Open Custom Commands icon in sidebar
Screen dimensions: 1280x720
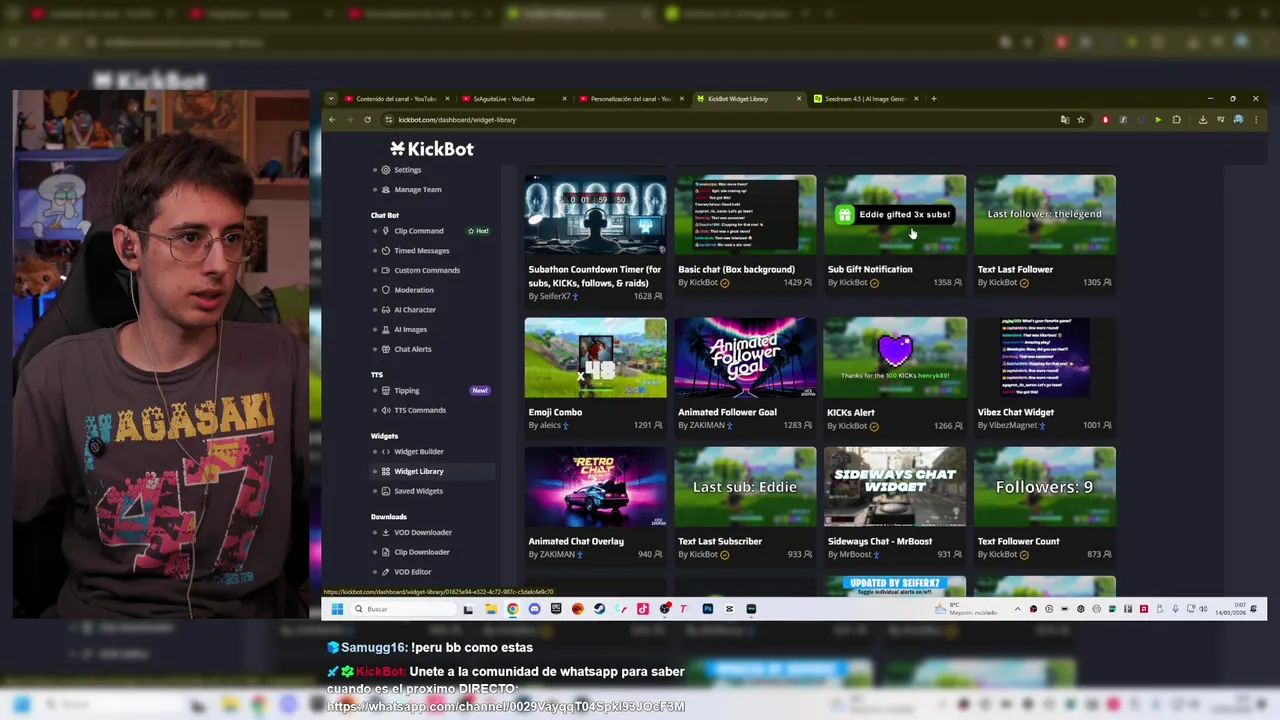tap(386, 270)
